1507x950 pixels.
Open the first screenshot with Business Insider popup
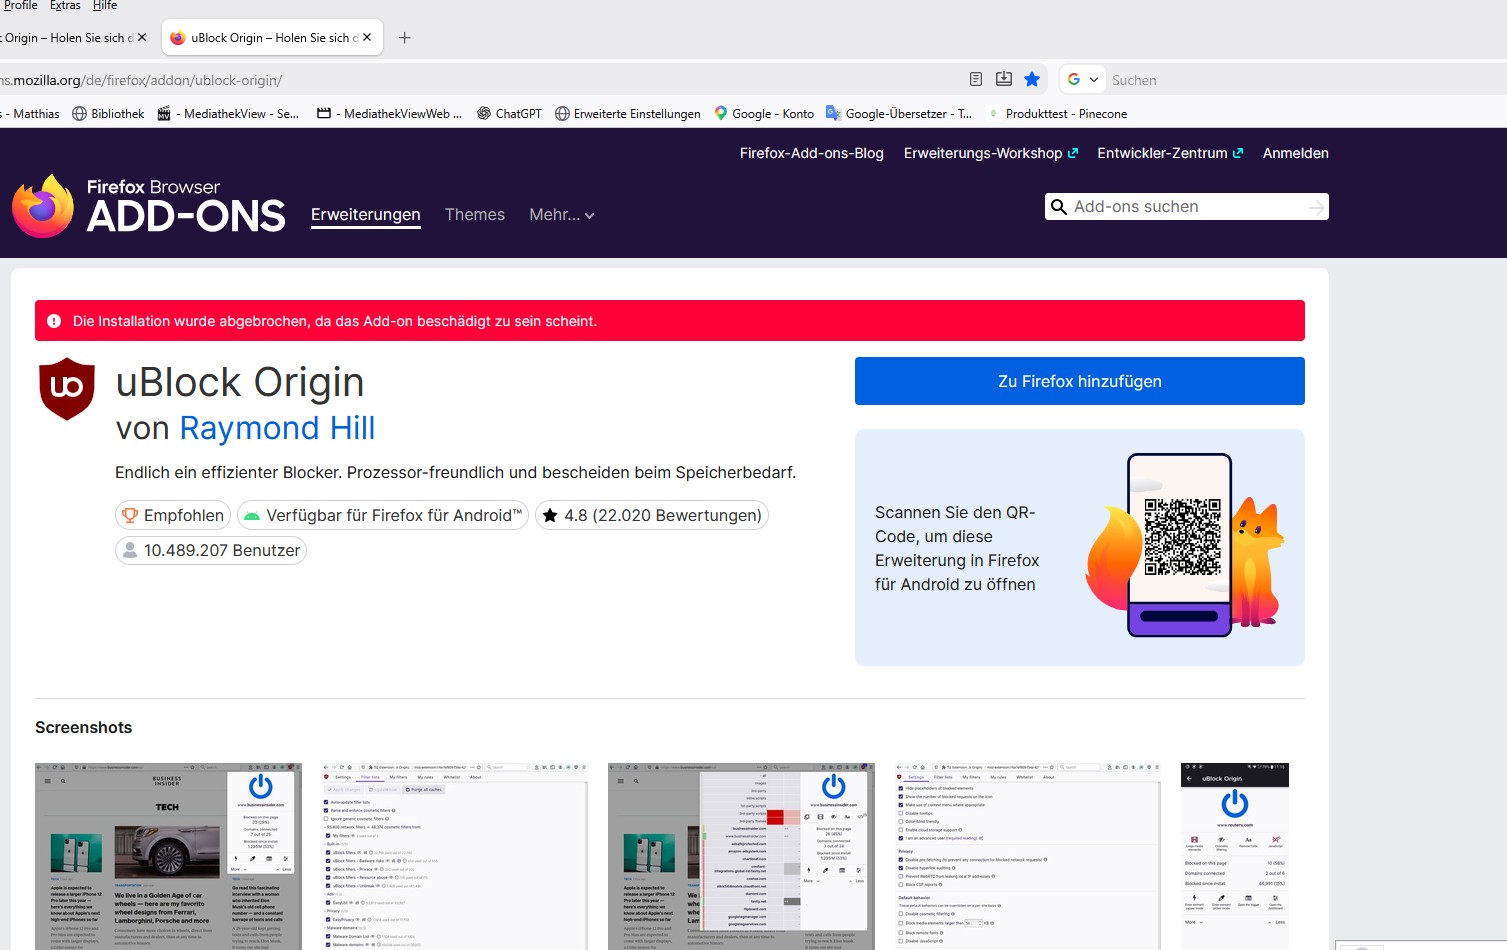[x=168, y=857]
